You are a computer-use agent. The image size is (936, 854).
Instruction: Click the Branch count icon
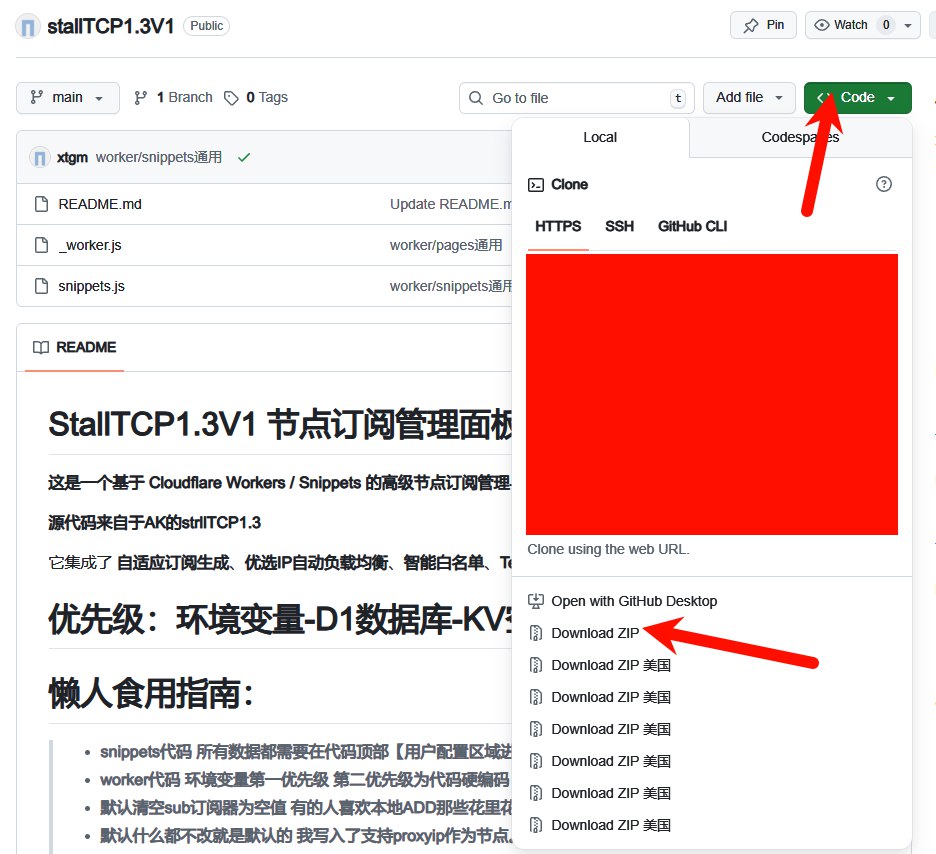(141, 98)
